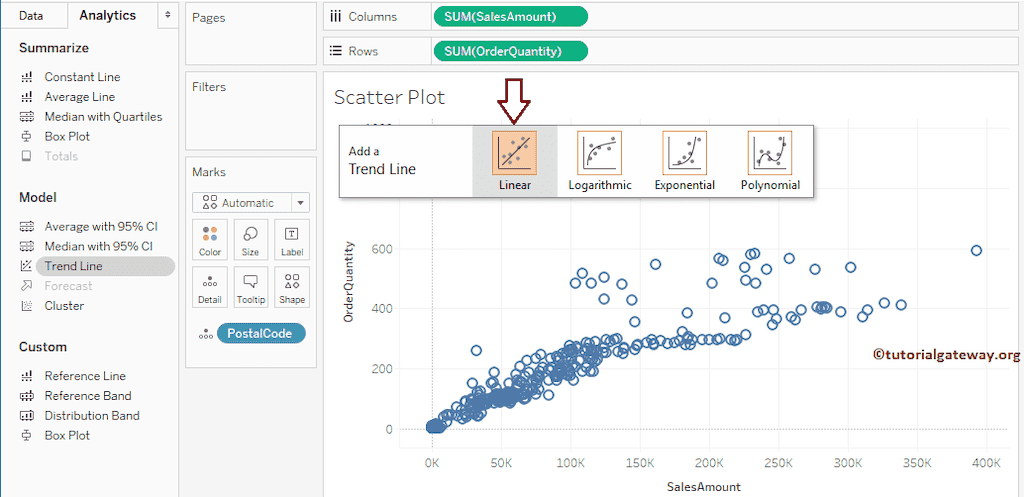
Task: Expand the side pane tab options arrow
Action: pos(167,15)
